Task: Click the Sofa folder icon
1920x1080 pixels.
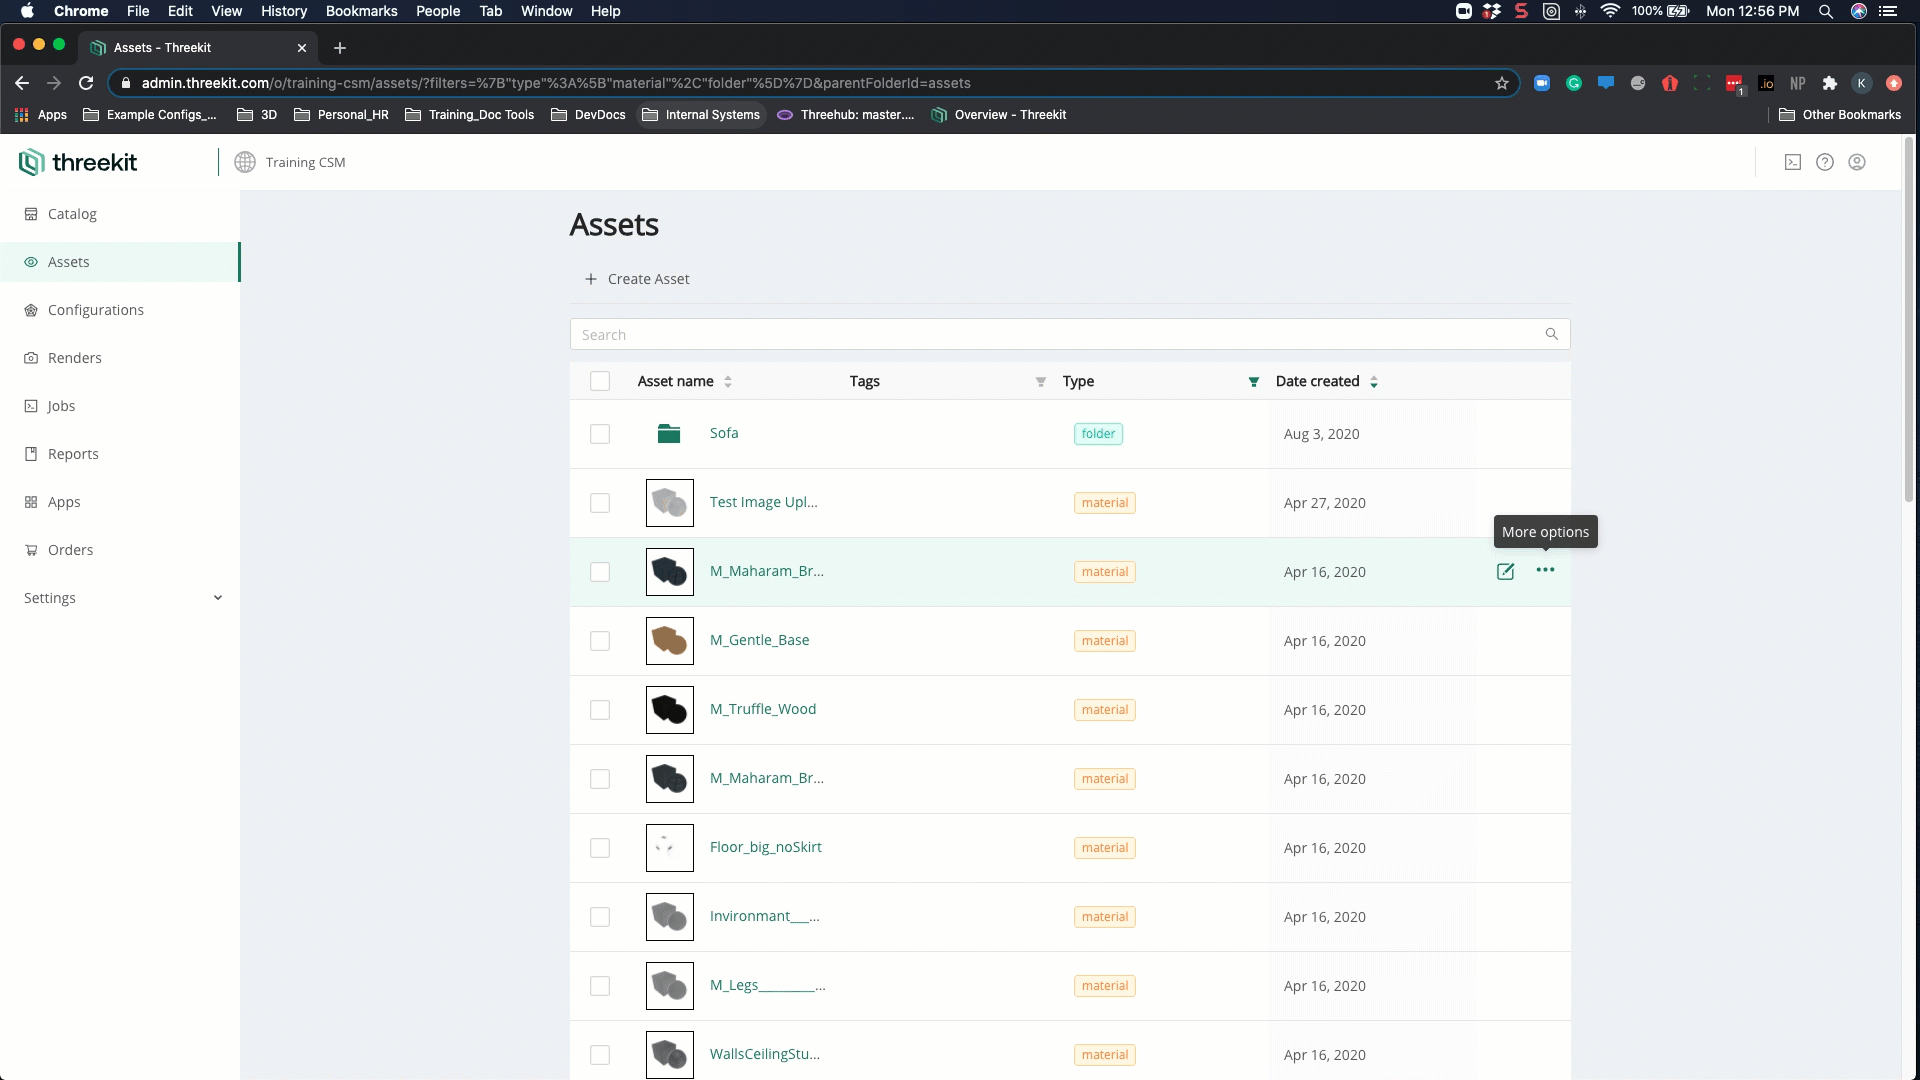Action: coord(669,433)
